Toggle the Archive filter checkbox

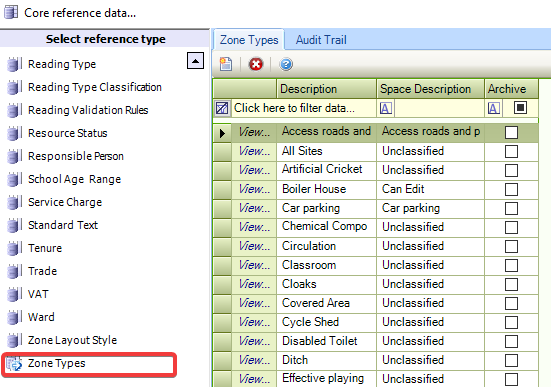(520, 108)
